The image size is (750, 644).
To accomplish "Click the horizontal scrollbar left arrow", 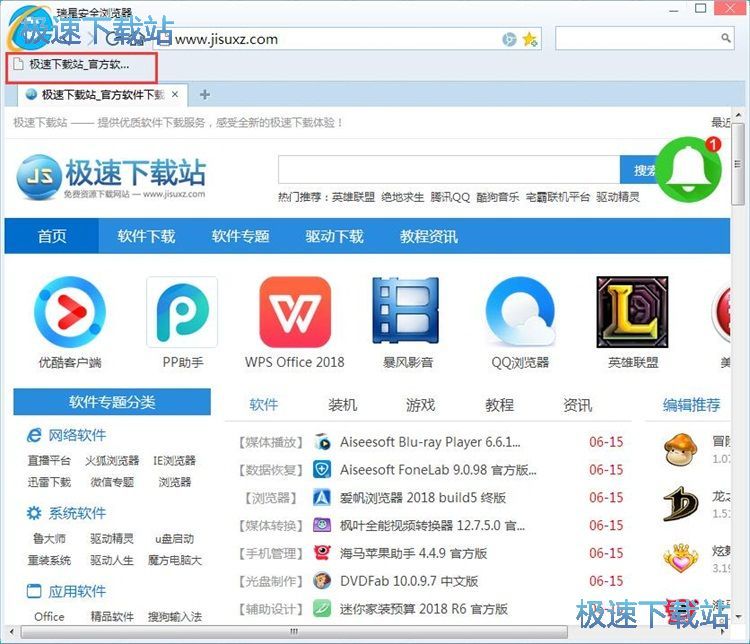I will point(12,632).
